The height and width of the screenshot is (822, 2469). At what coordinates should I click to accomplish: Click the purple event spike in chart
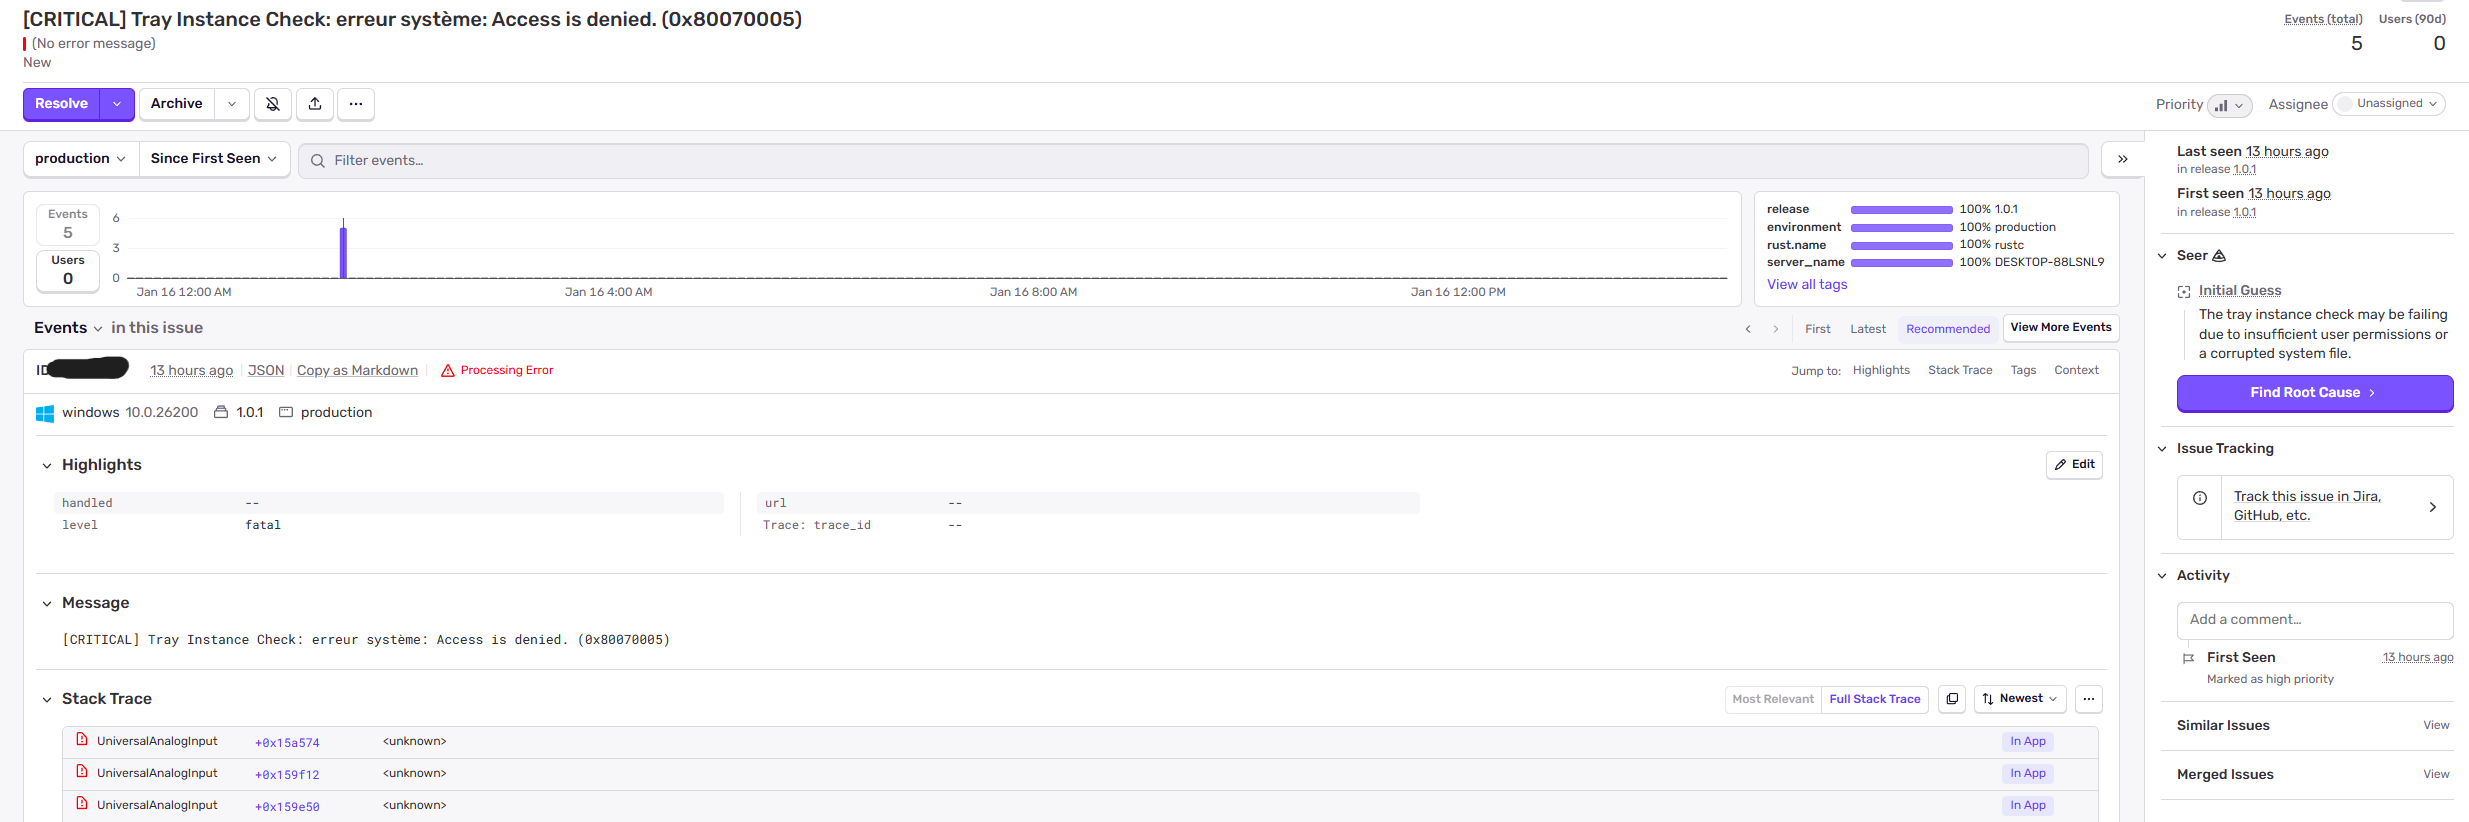click(343, 253)
